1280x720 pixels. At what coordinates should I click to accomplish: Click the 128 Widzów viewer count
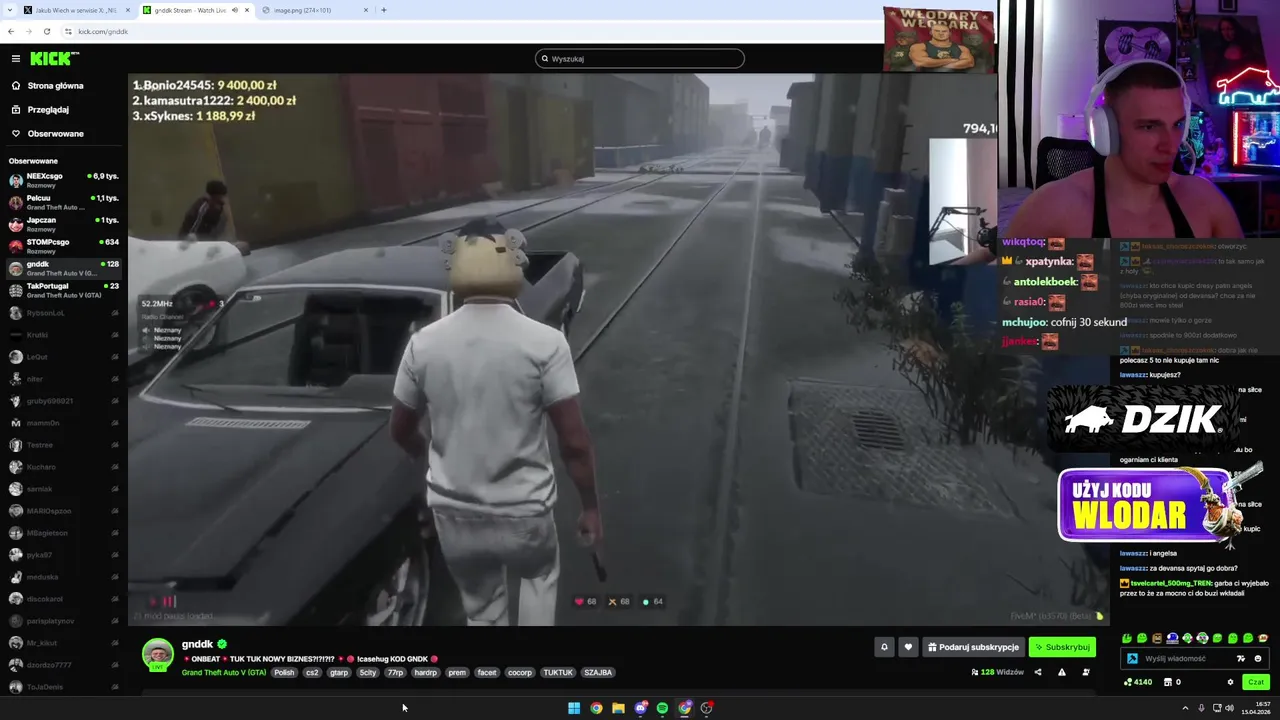(997, 672)
